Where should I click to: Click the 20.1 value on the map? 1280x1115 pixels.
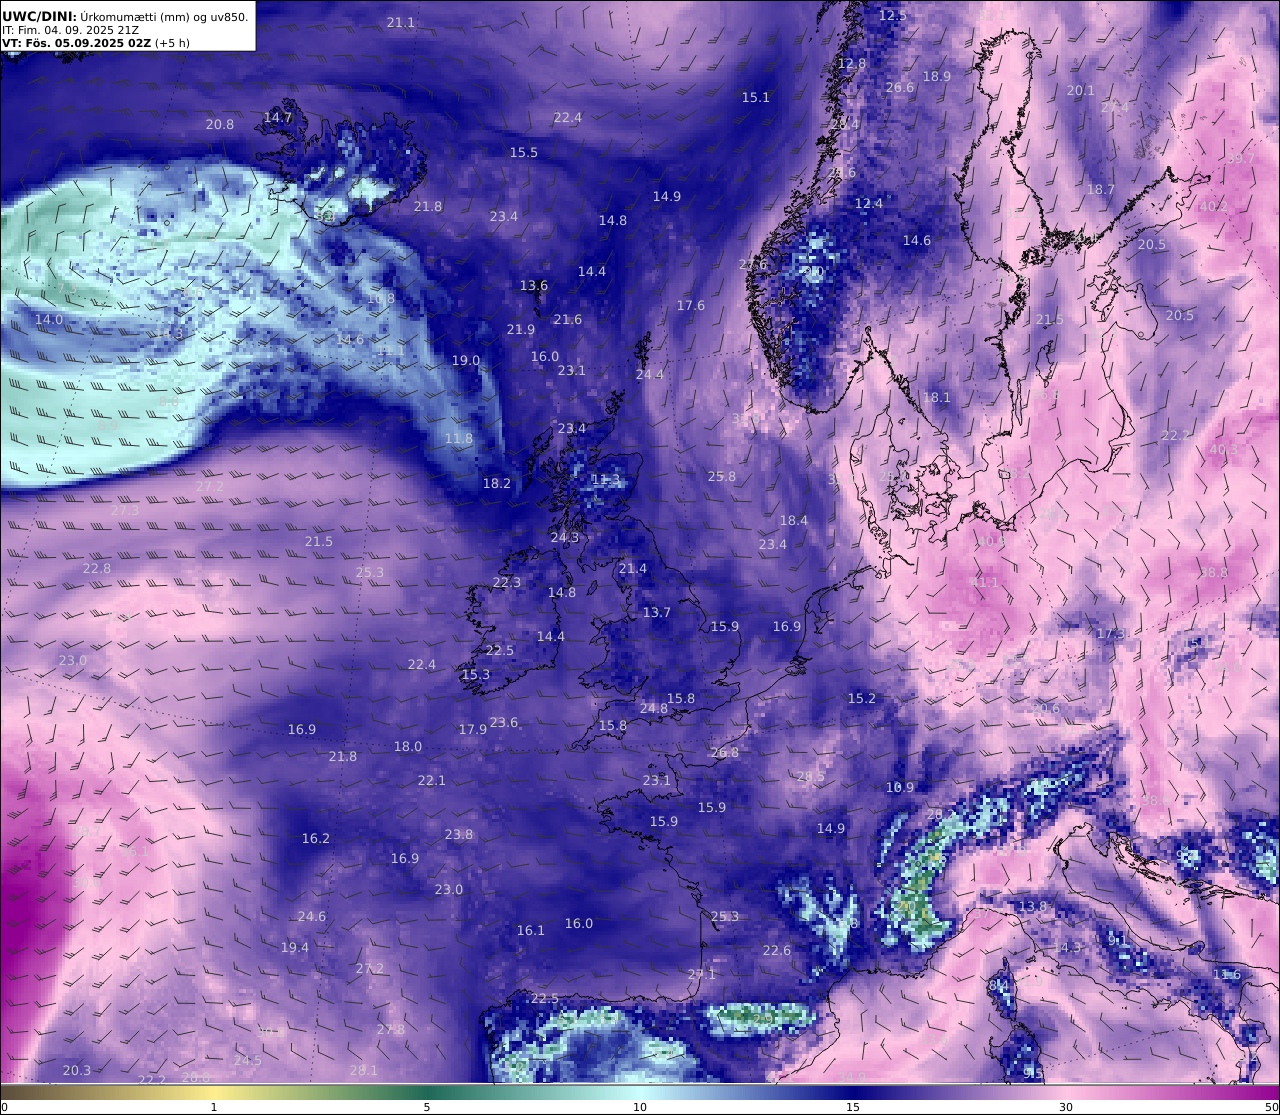(x=1080, y=90)
